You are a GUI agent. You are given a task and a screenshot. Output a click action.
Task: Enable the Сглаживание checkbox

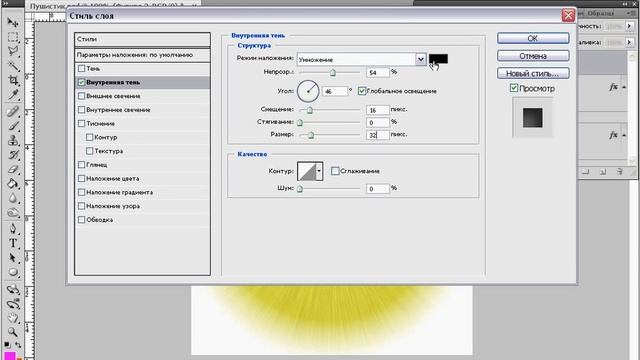(335, 171)
